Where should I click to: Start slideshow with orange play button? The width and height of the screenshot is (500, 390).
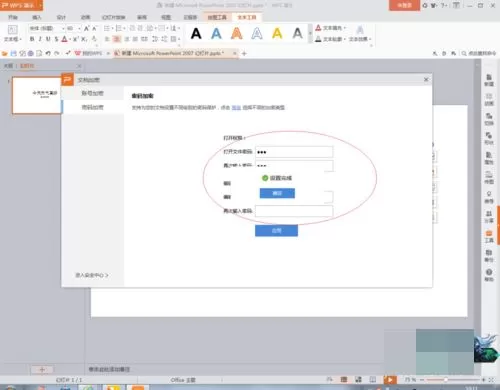click(x=390, y=380)
